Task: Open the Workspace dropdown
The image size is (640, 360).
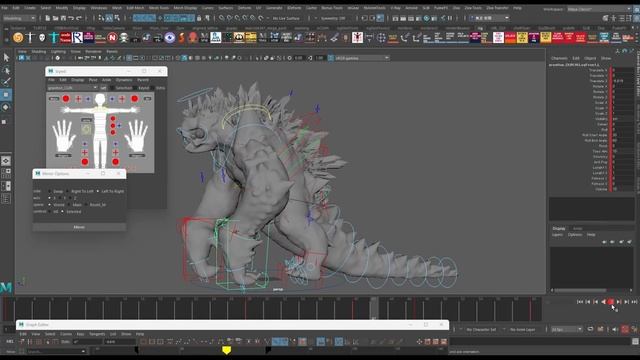Action: coord(599,9)
